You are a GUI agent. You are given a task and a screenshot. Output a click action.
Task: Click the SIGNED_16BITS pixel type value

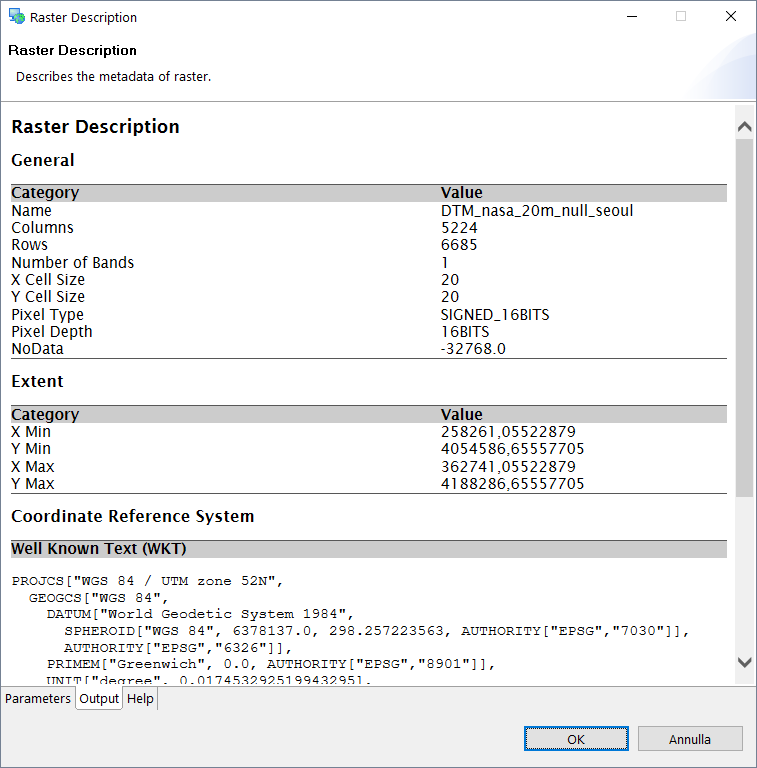click(x=495, y=315)
